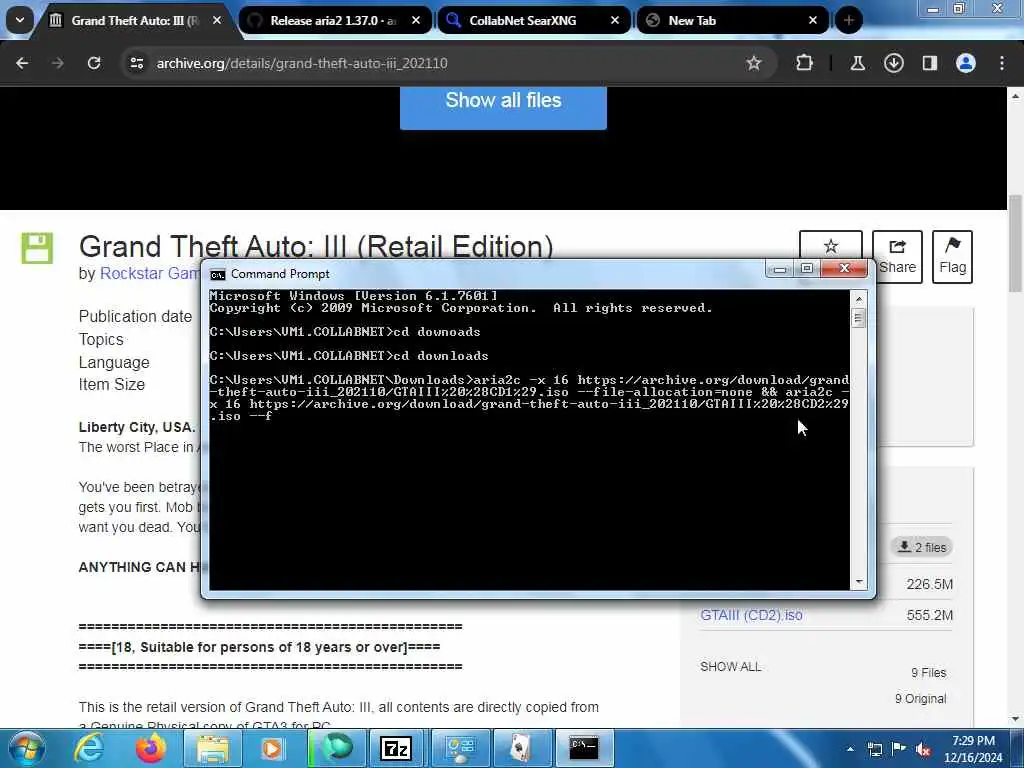
Task: Select the Command Prompt taskbar button
Action: (583, 748)
